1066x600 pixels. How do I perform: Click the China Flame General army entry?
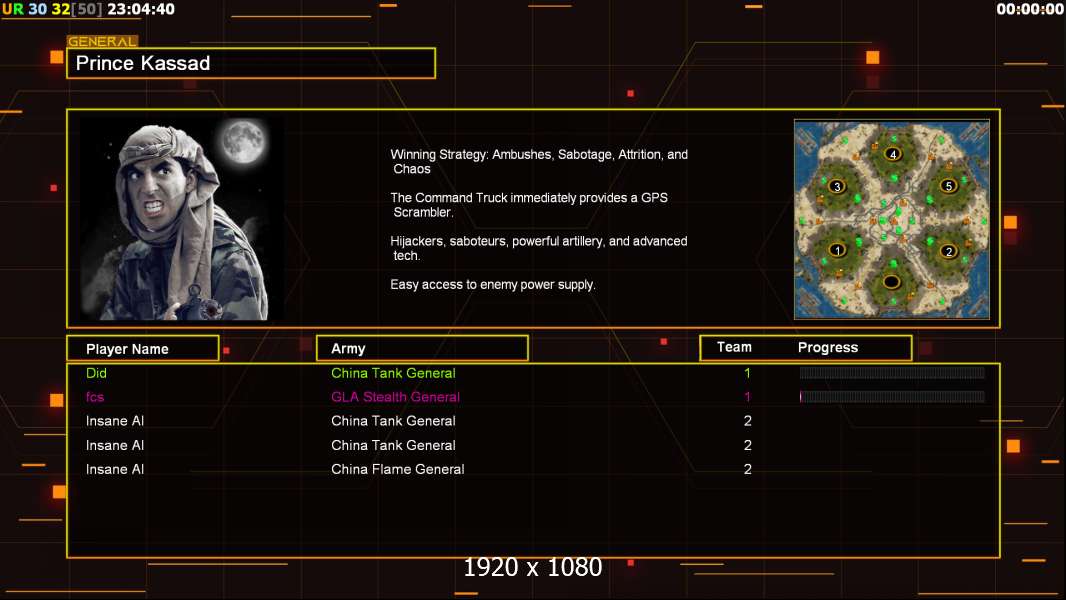pyautogui.click(x=398, y=469)
